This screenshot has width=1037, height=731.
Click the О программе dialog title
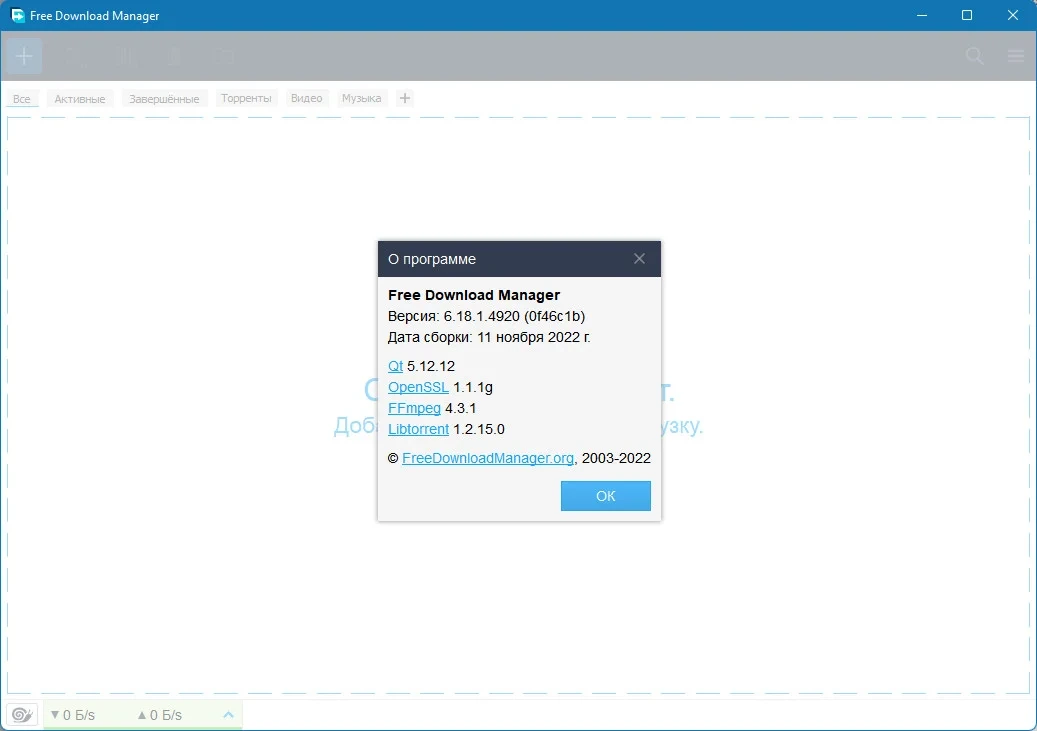click(432, 259)
